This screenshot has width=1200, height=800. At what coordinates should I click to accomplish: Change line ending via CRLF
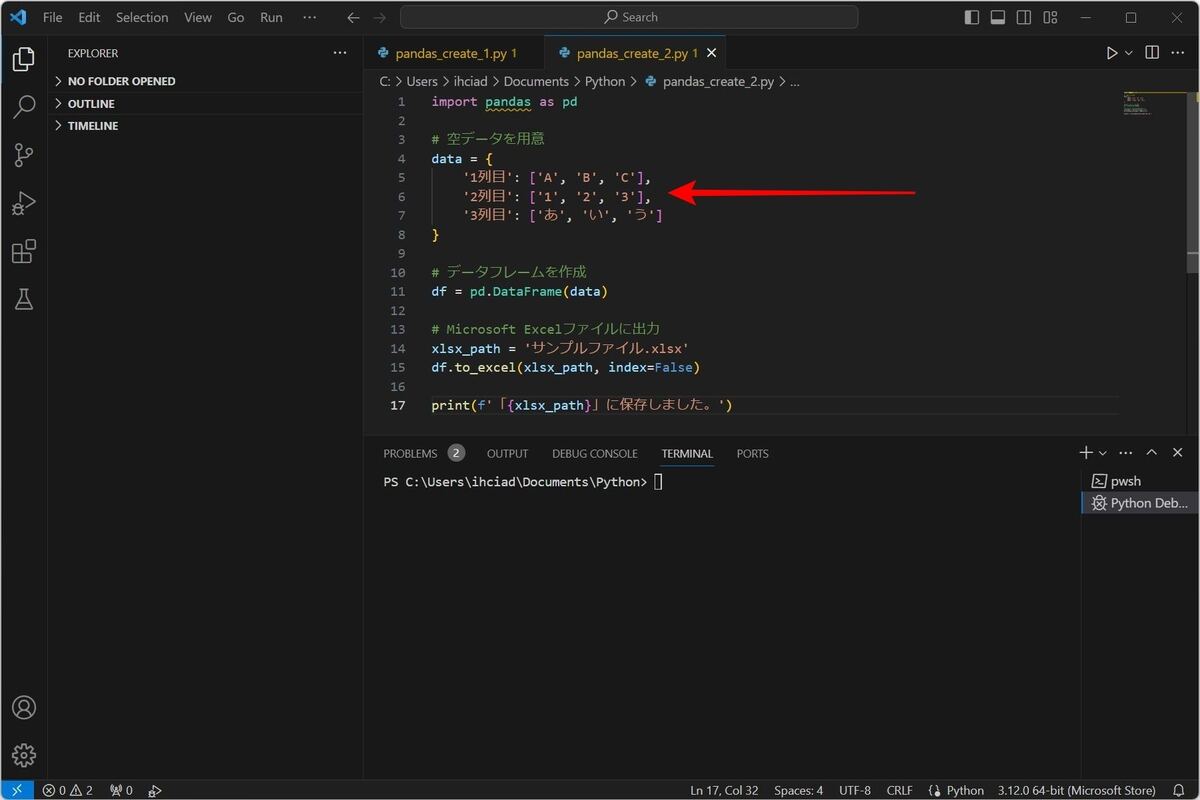899,790
